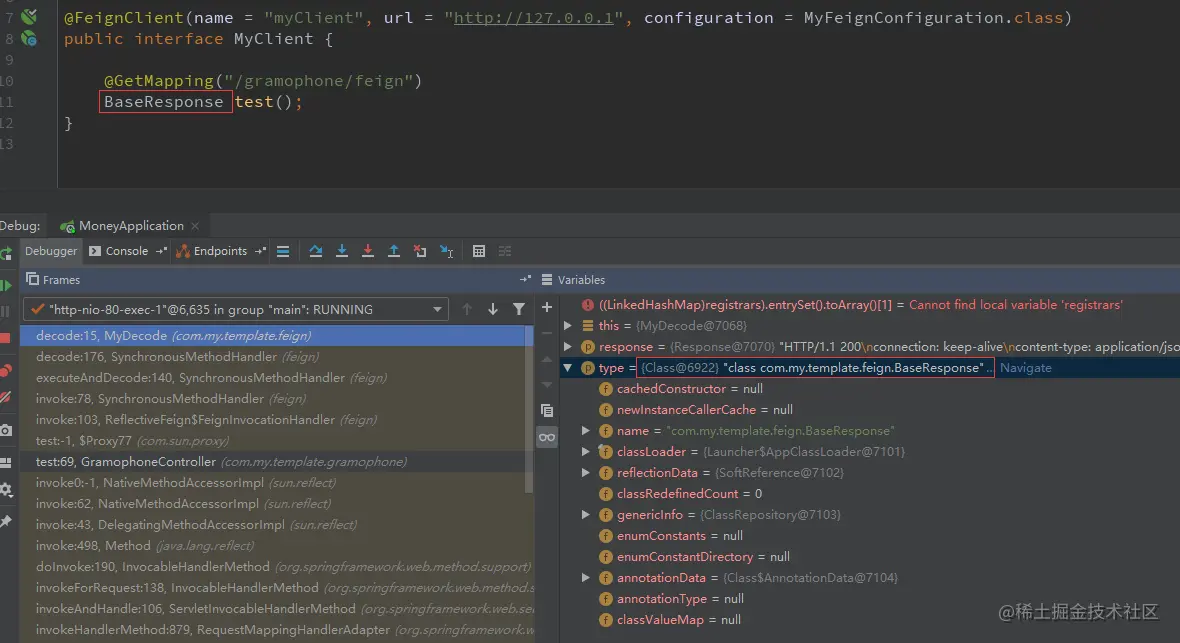Viewport: 1180px width, 643px height.
Task: Click the pin arrow next to Console
Action: tap(161, 251)
